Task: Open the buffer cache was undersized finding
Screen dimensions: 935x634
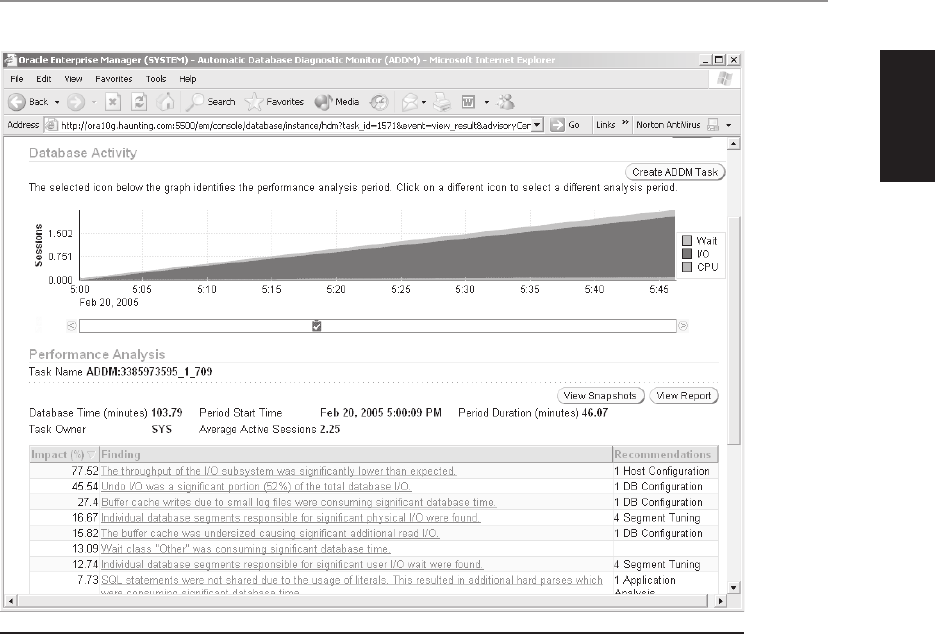Action: pyautogui.click(x=270, y=533)
